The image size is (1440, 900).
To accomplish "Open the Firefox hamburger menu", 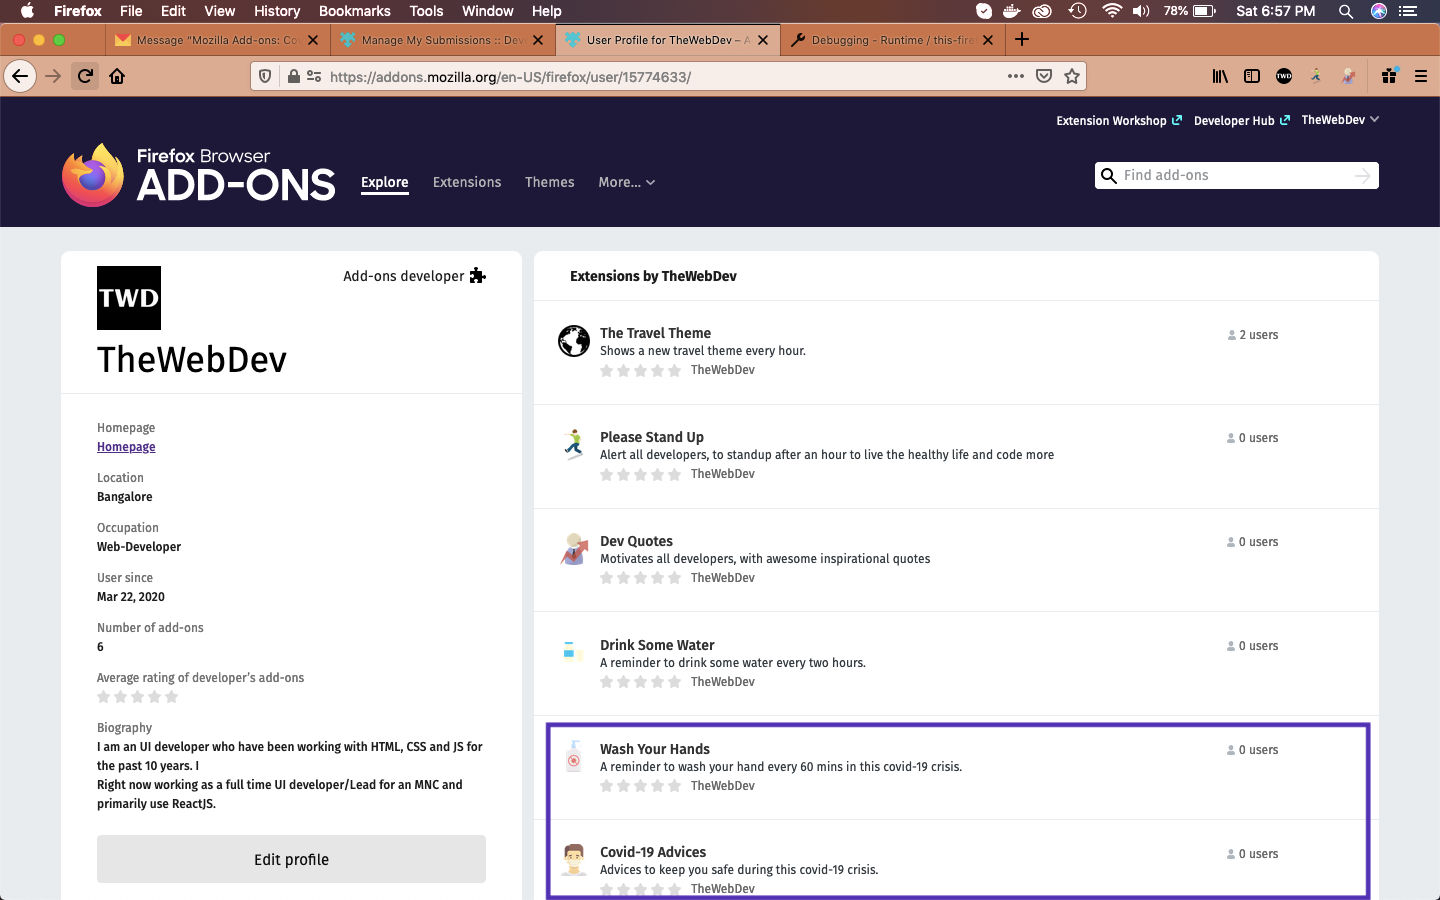I will 1420,76.
